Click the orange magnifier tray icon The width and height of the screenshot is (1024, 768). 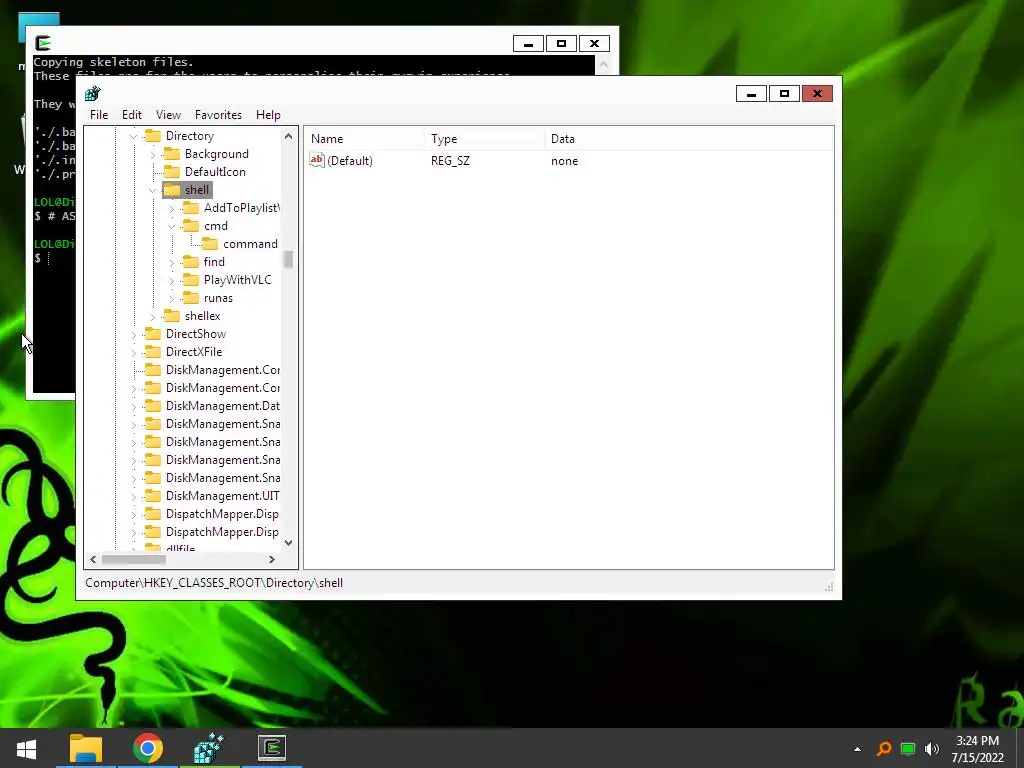[884, 749]
